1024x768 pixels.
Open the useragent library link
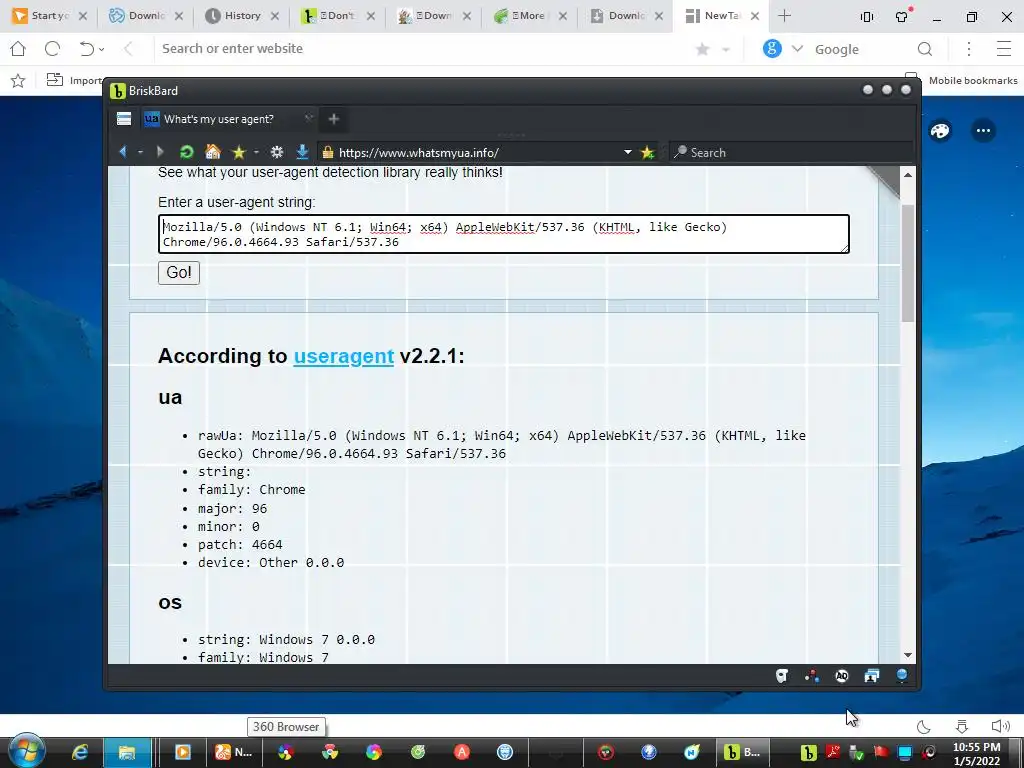coord(344,356)
